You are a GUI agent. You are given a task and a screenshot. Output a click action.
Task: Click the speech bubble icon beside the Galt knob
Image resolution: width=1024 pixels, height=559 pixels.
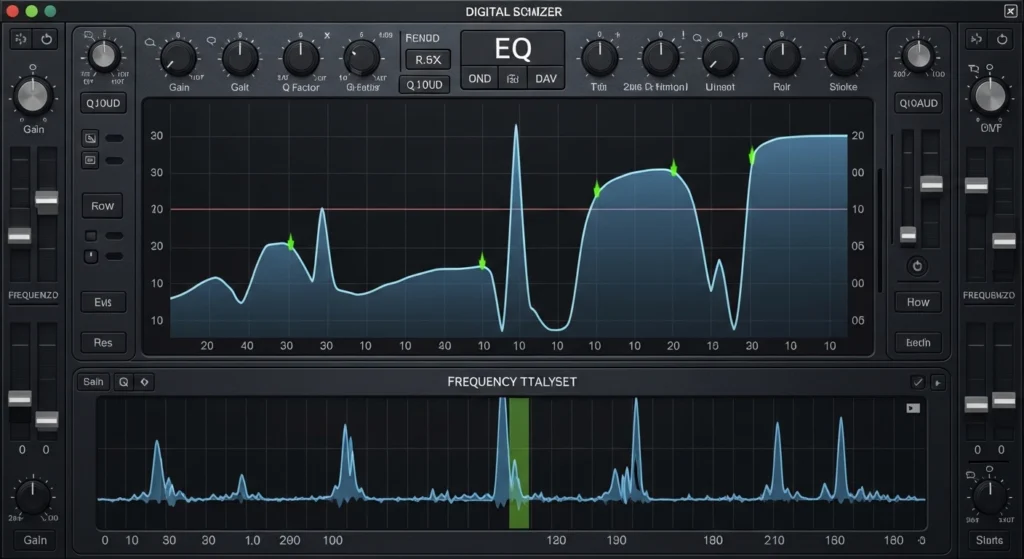tap(211, 41)
